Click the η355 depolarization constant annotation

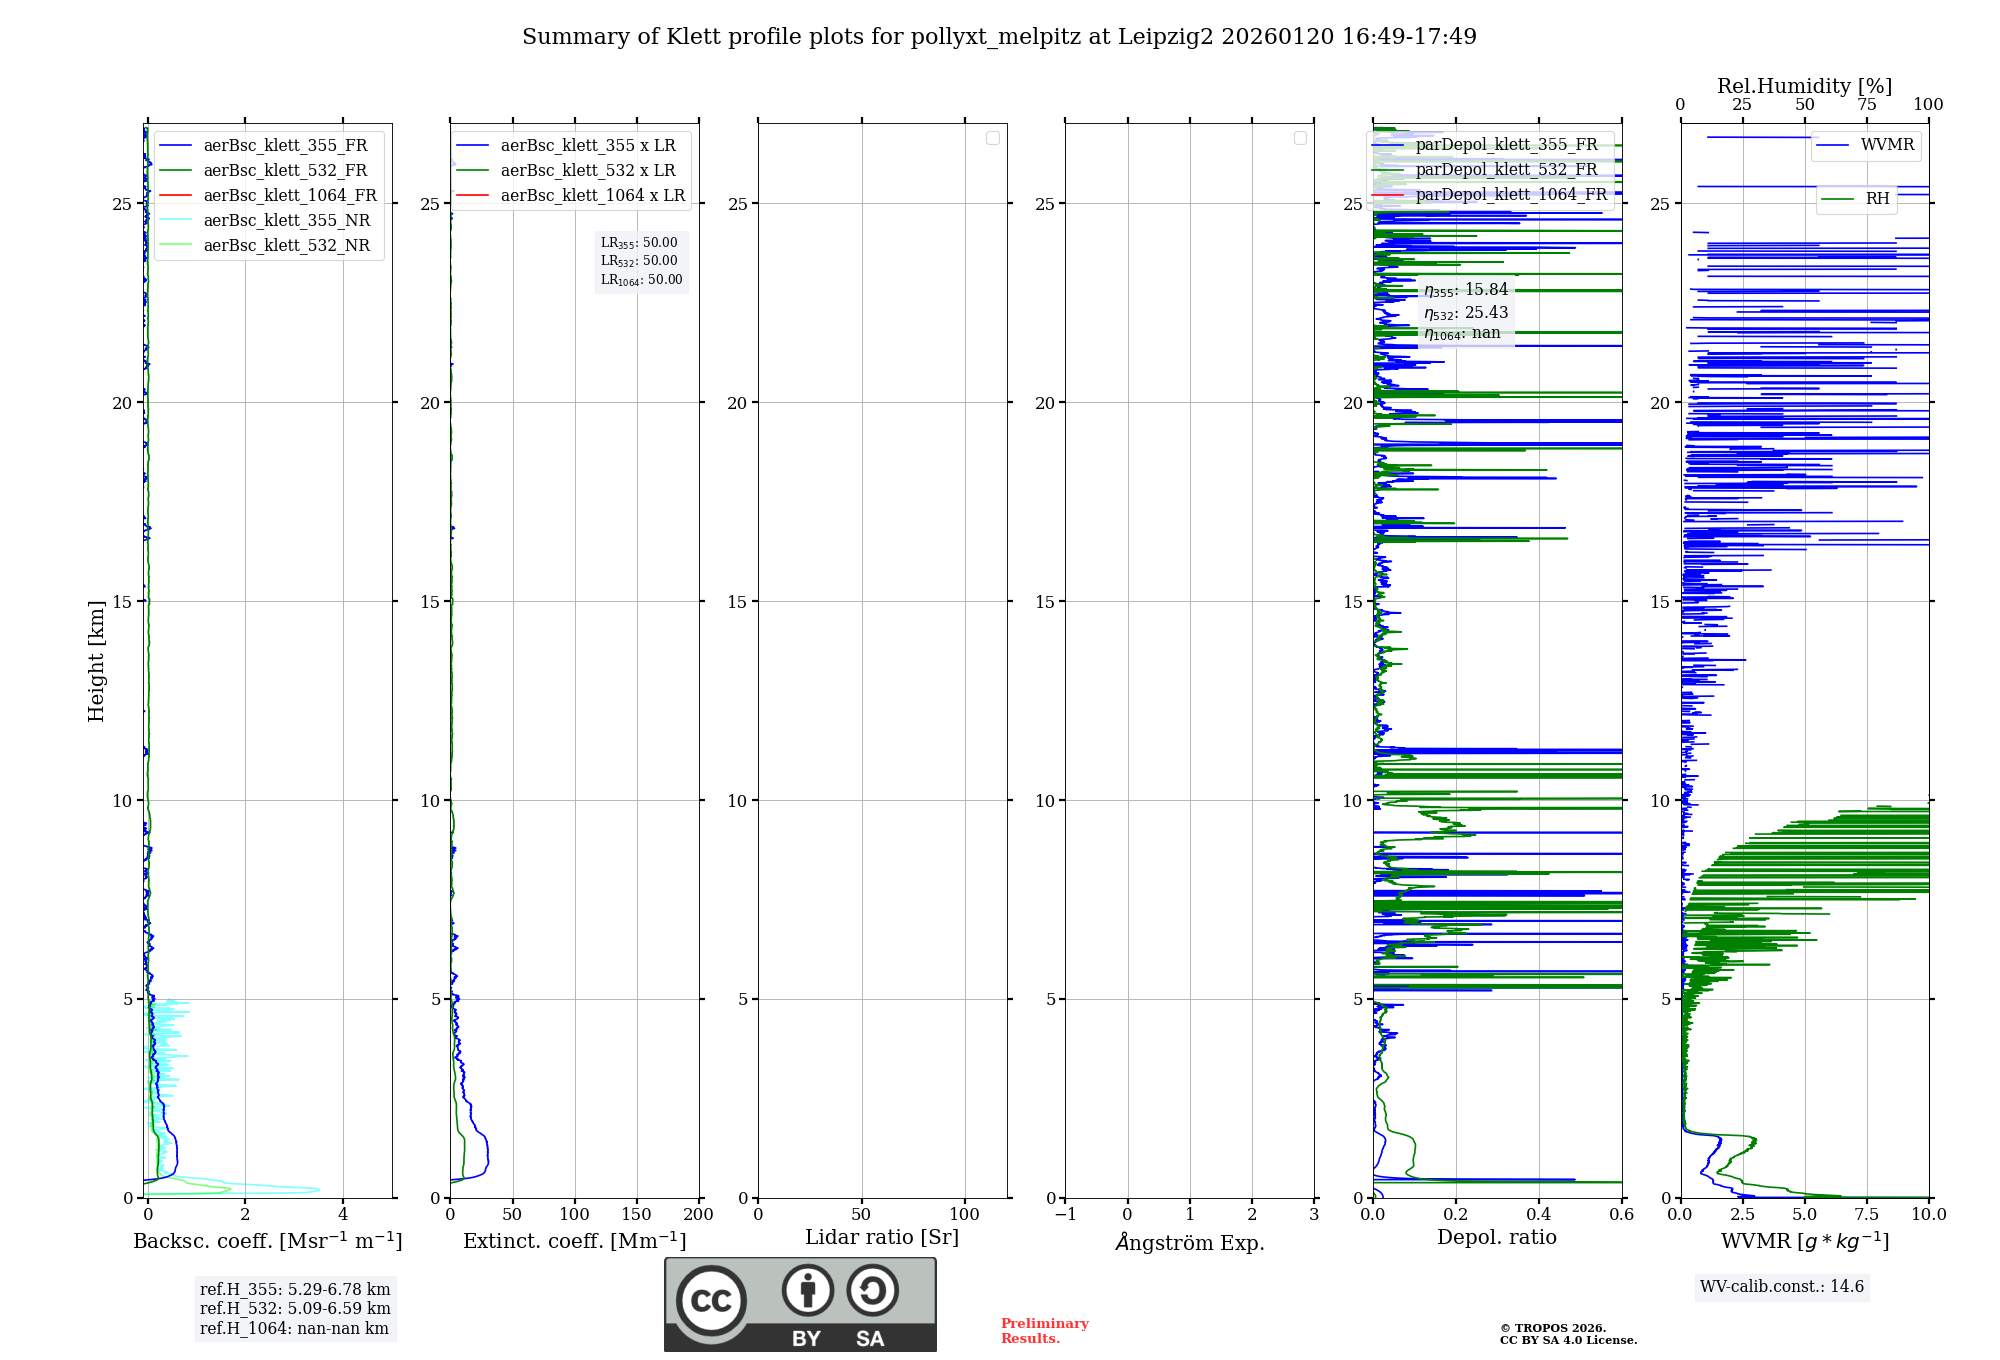(x=1466, y=290)
